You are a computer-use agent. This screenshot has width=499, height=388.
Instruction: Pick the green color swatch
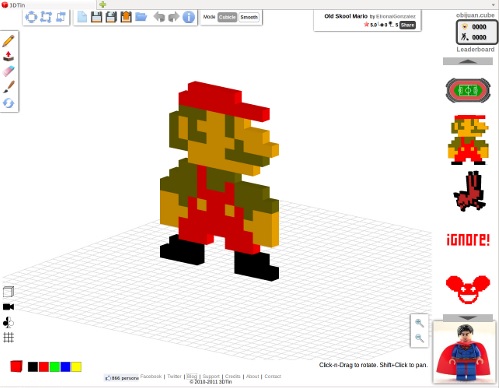click(x=55, y=367)
